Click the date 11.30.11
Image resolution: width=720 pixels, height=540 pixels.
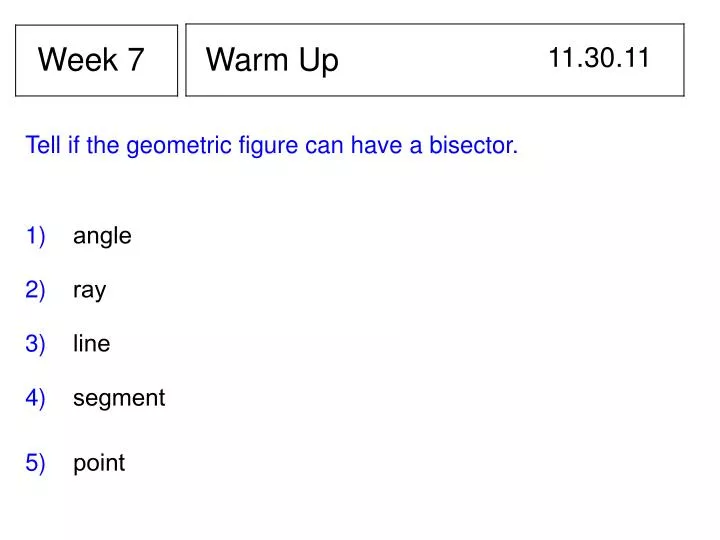point(599,58)
